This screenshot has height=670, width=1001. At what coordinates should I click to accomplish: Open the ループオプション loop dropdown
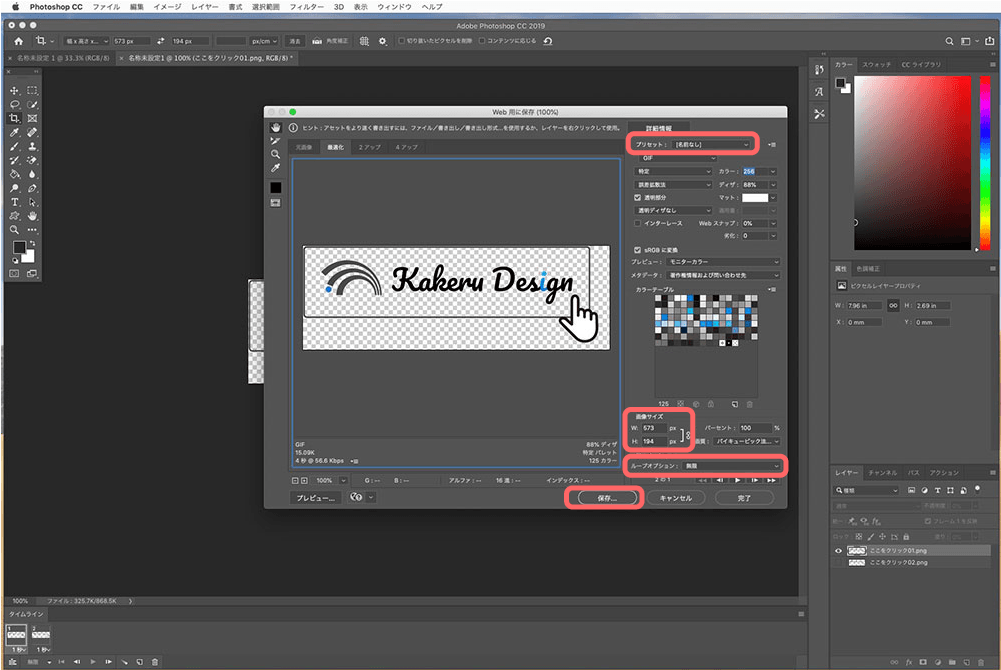pos(732,466)
